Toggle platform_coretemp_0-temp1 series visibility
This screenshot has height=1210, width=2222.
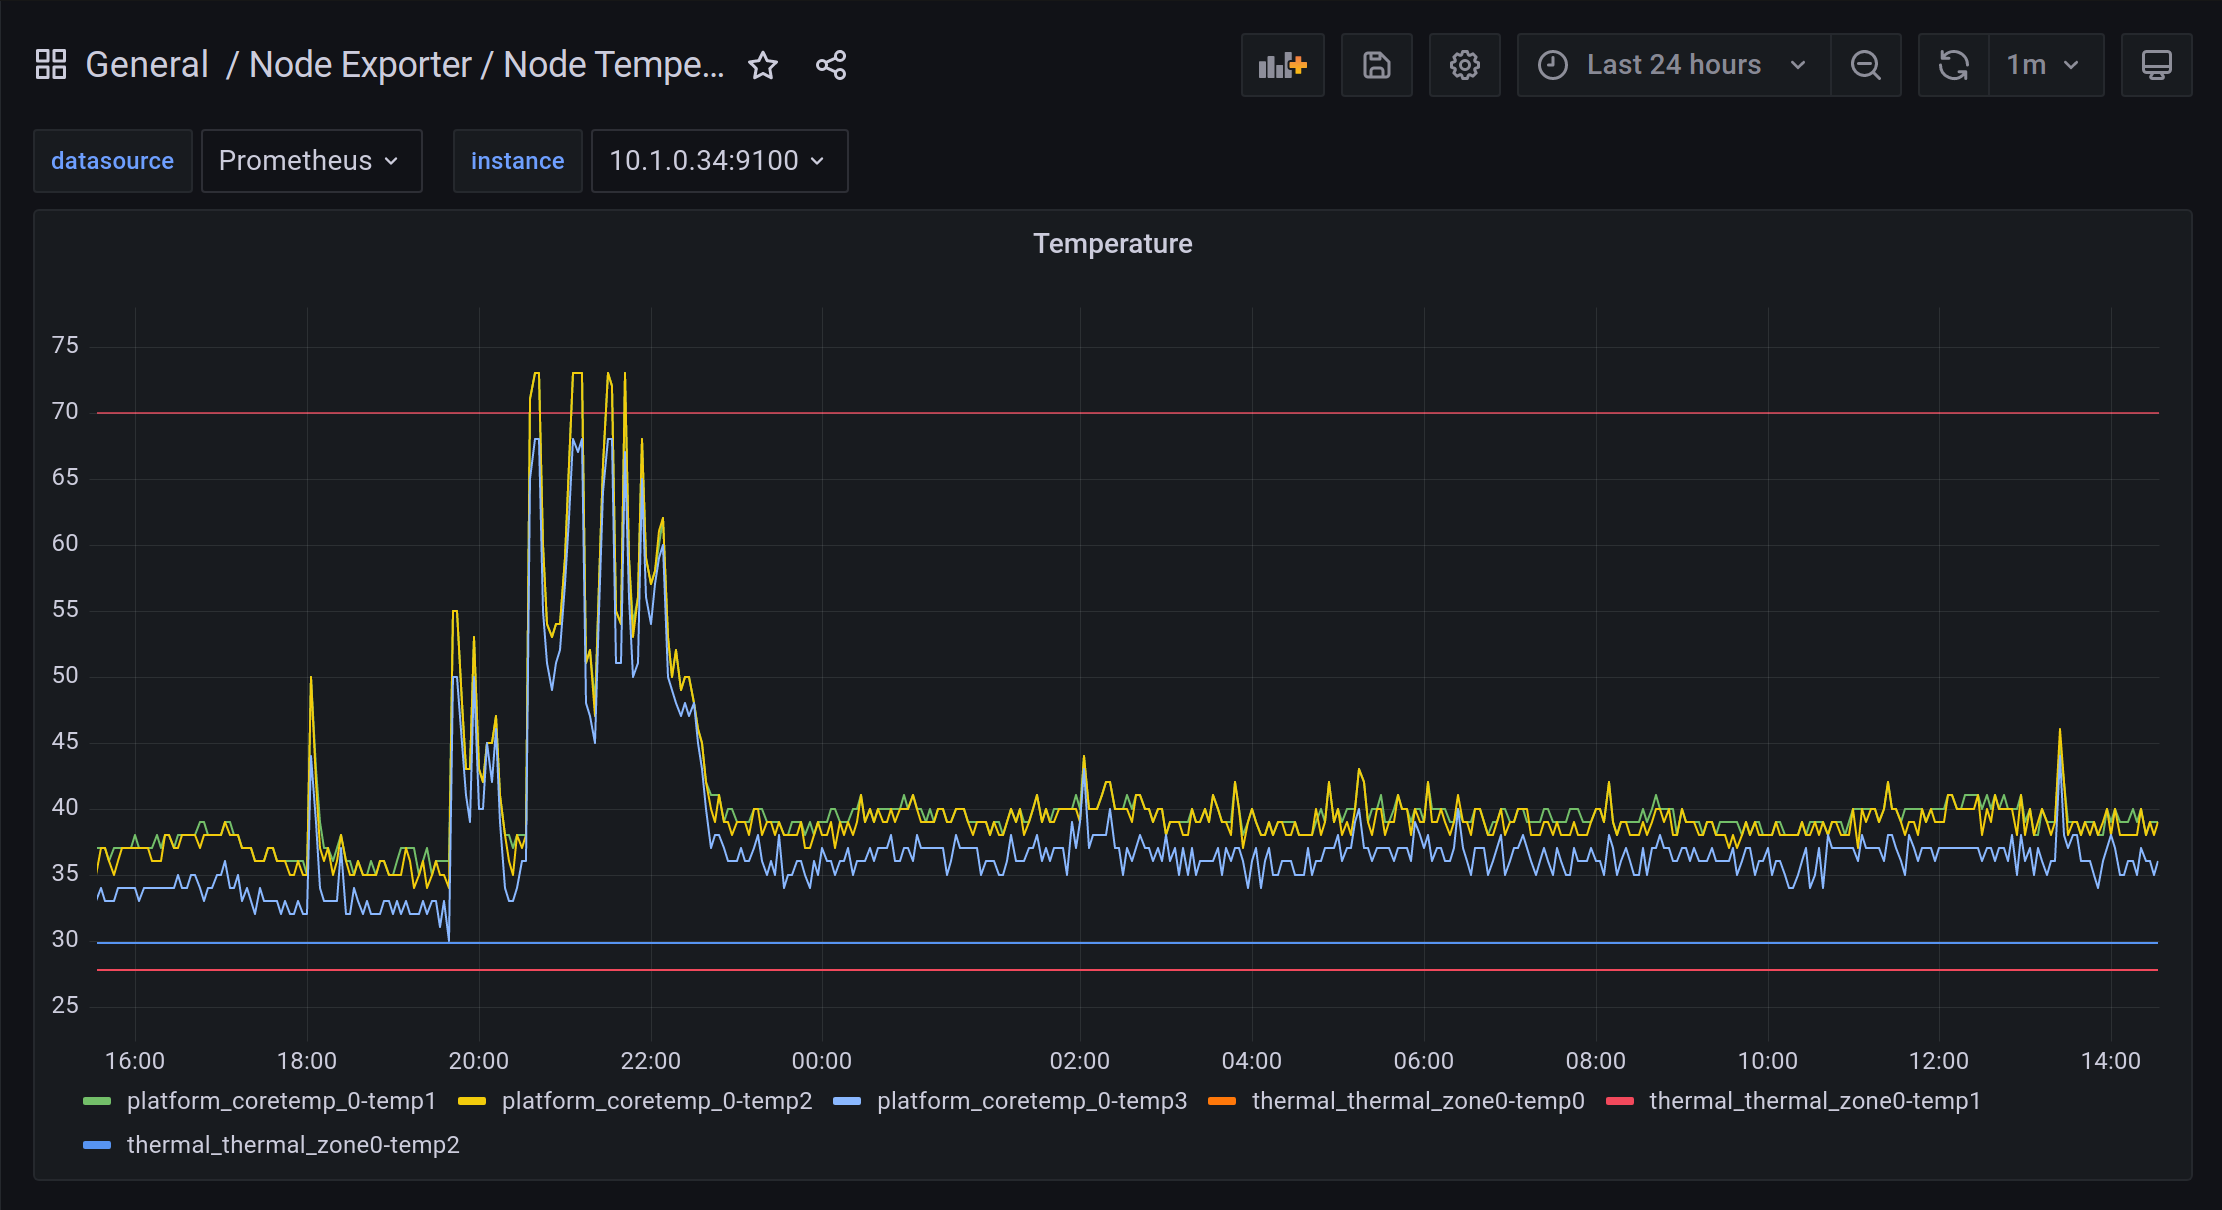281,1101
